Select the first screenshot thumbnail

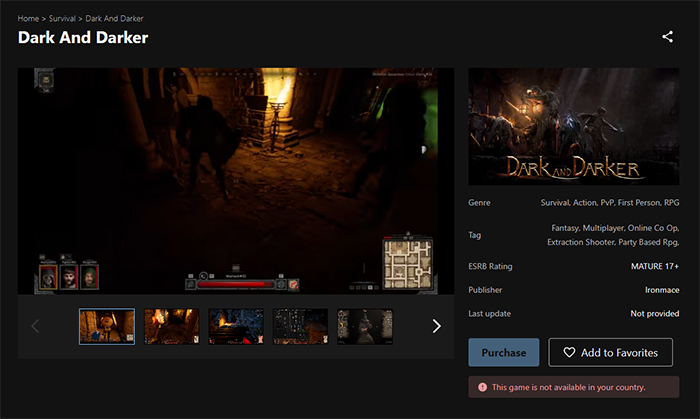tap(107, 327)
